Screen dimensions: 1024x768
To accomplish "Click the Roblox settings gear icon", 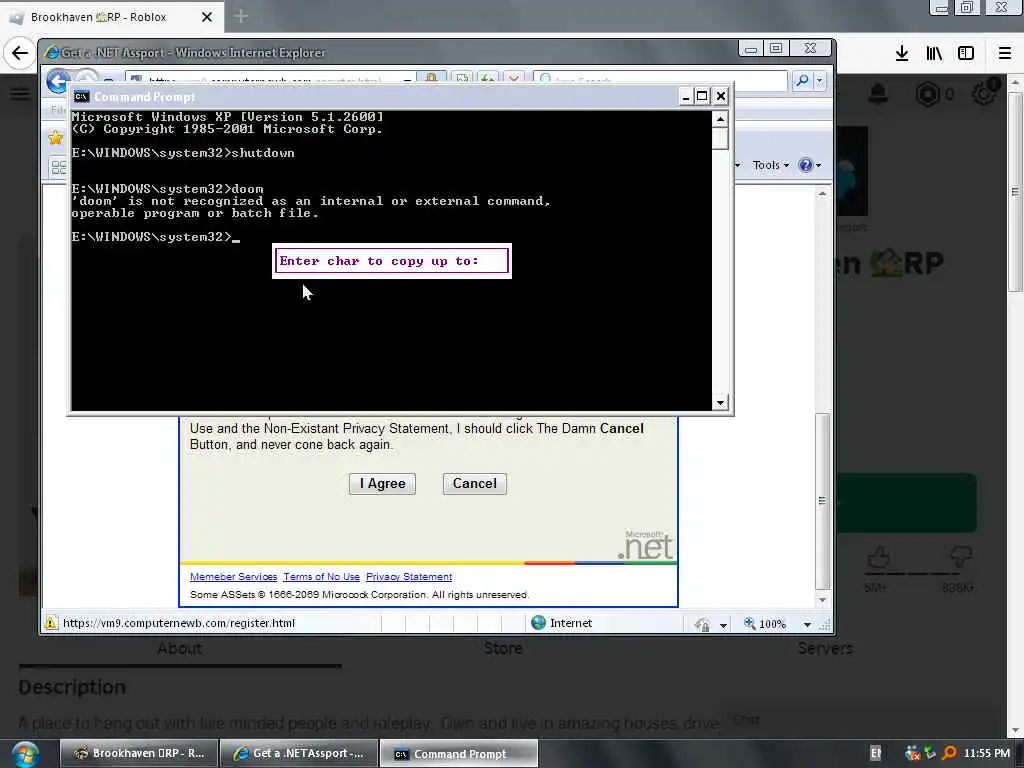I will [x=985, y=93].
